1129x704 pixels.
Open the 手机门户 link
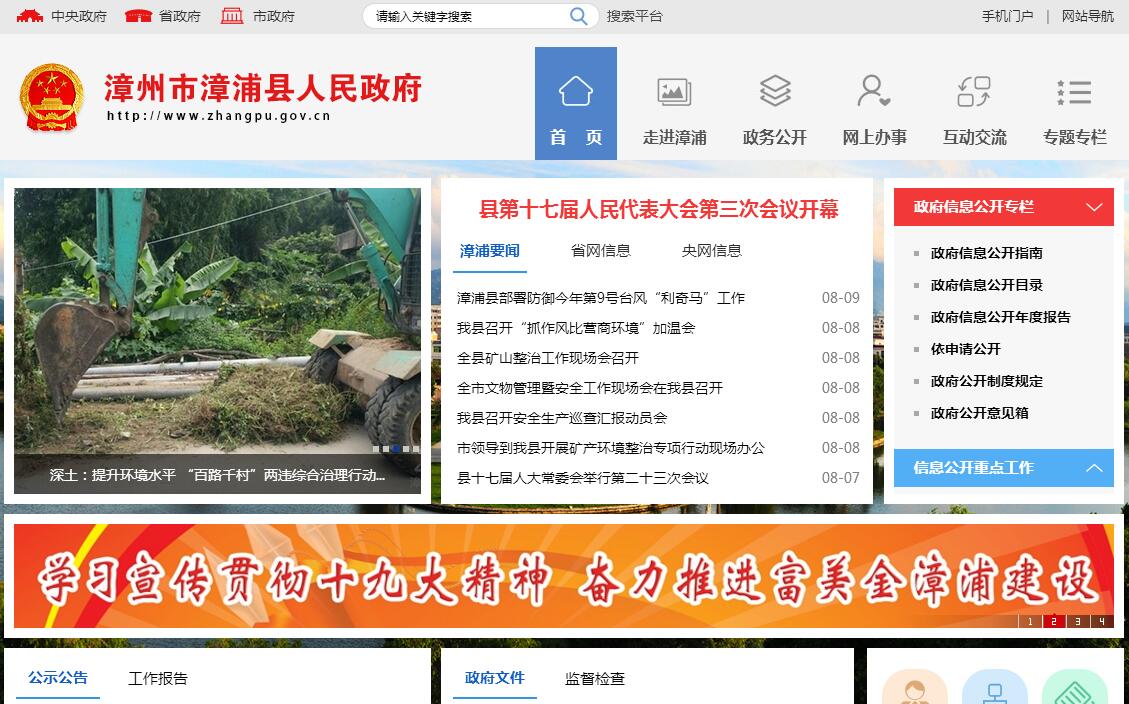[1007, 16]
